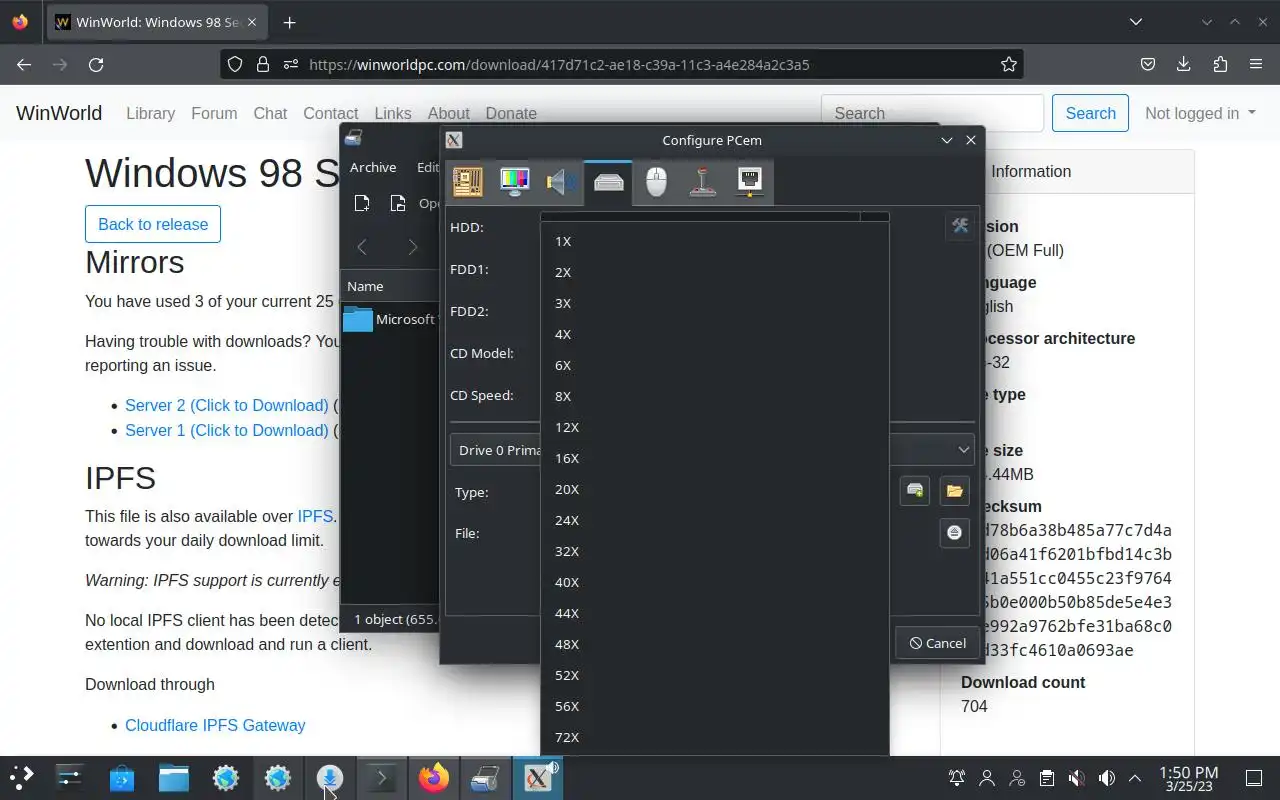Click Cancel in Configure PCem
The width and height of the screenshot is (1280, 800).
937,643
